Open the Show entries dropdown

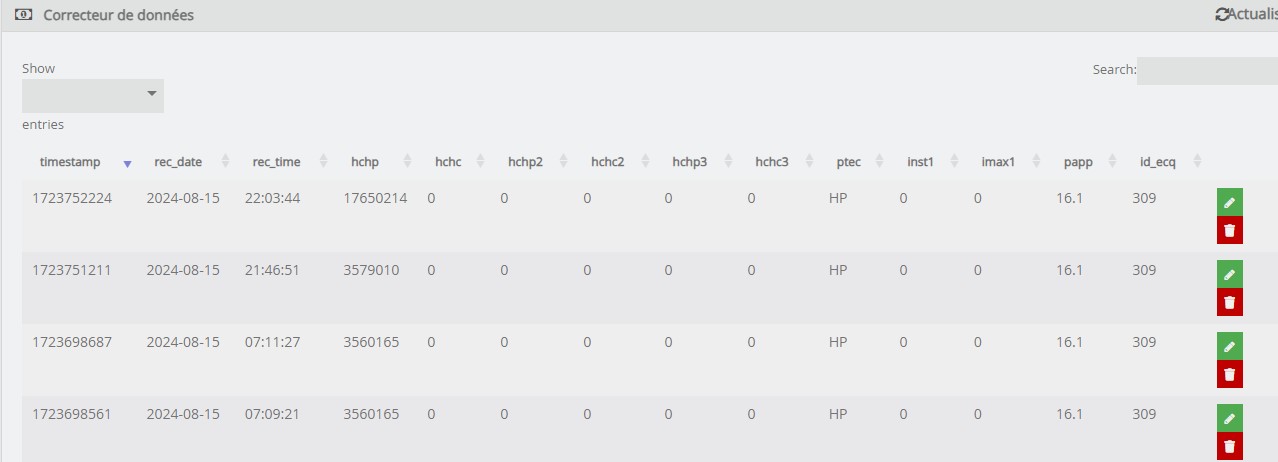[x=93, y=95]
